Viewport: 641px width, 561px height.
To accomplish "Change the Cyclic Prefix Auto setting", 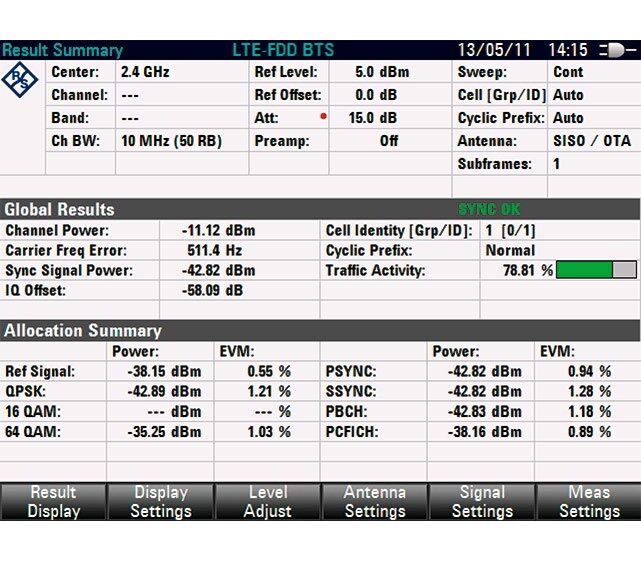I will point(568,118).
